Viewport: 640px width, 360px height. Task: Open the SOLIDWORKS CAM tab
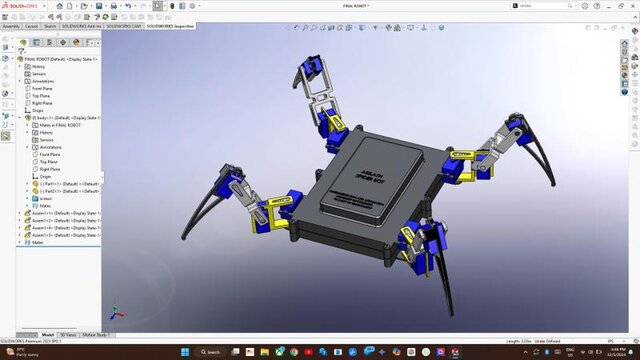(x=124, y=26)
